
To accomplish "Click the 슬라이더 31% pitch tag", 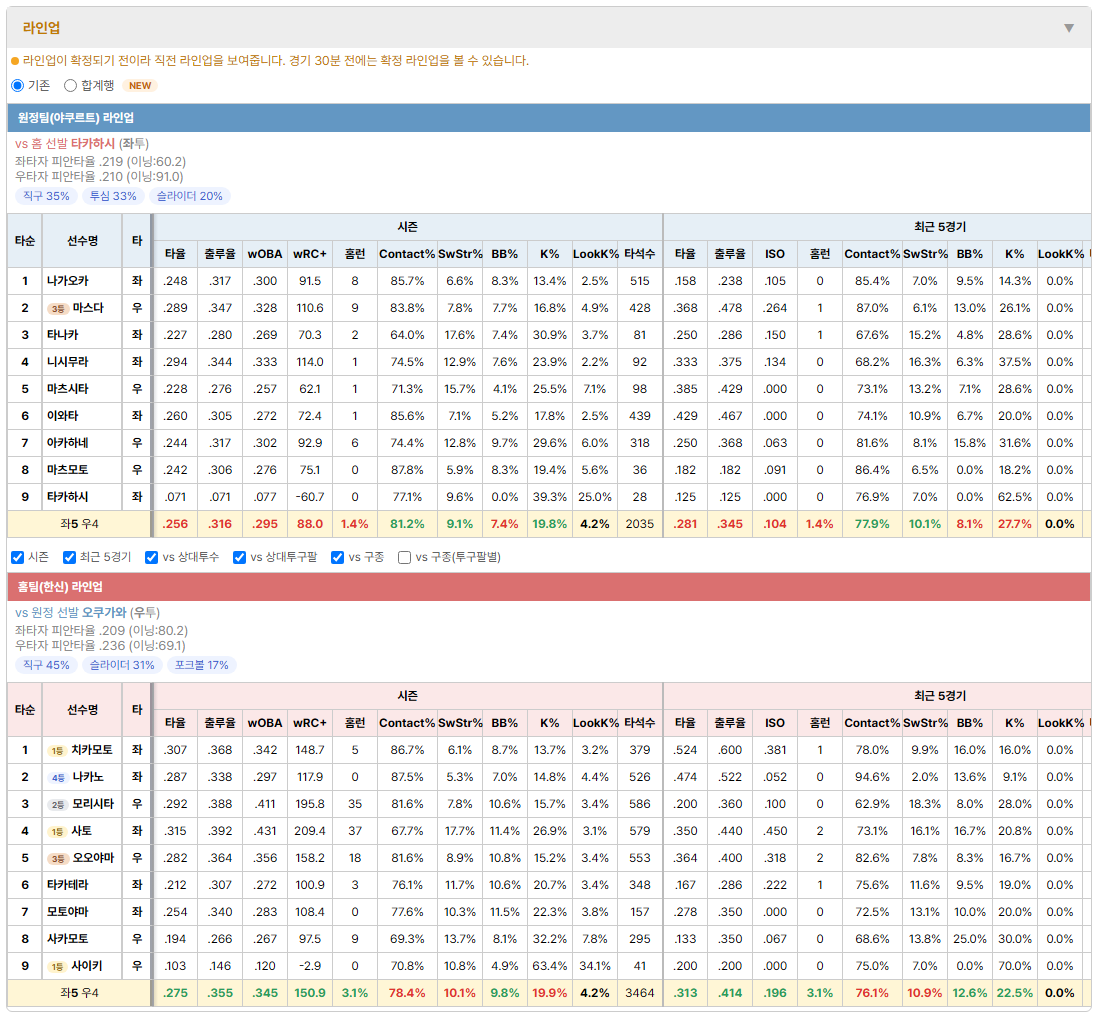I will [122, 665].
